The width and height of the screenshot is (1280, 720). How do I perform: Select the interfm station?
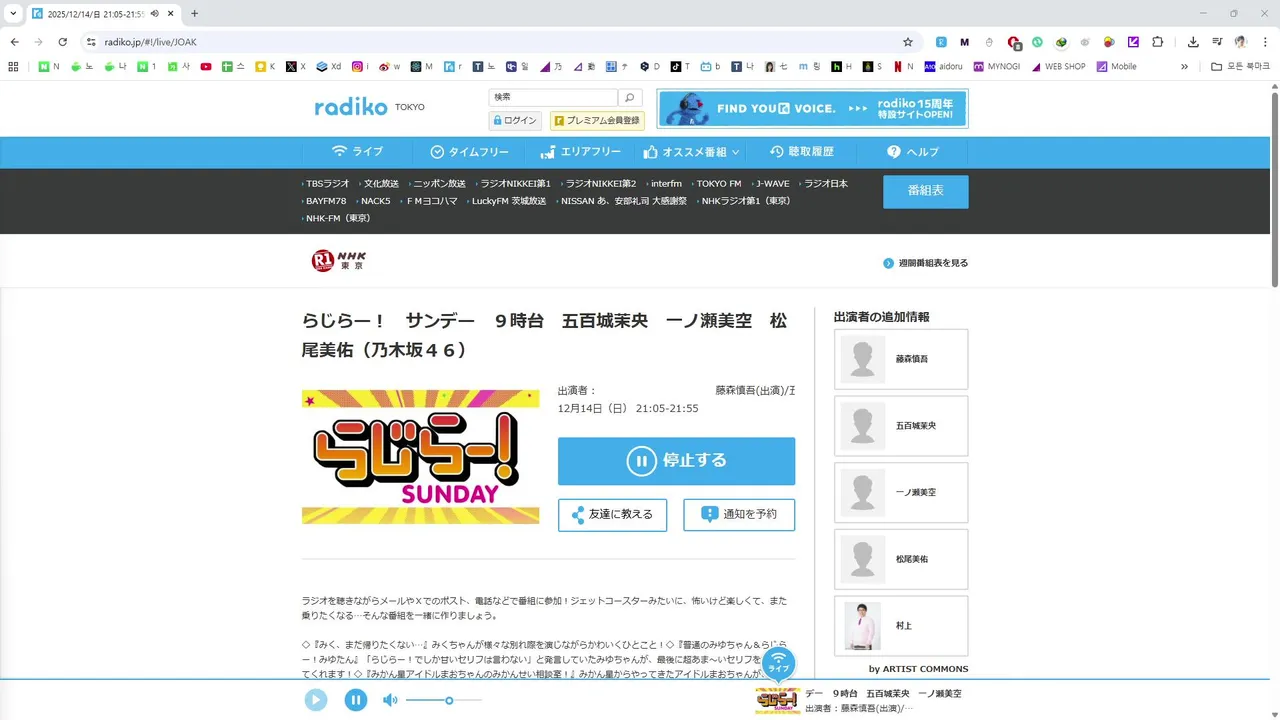[665, 184]
